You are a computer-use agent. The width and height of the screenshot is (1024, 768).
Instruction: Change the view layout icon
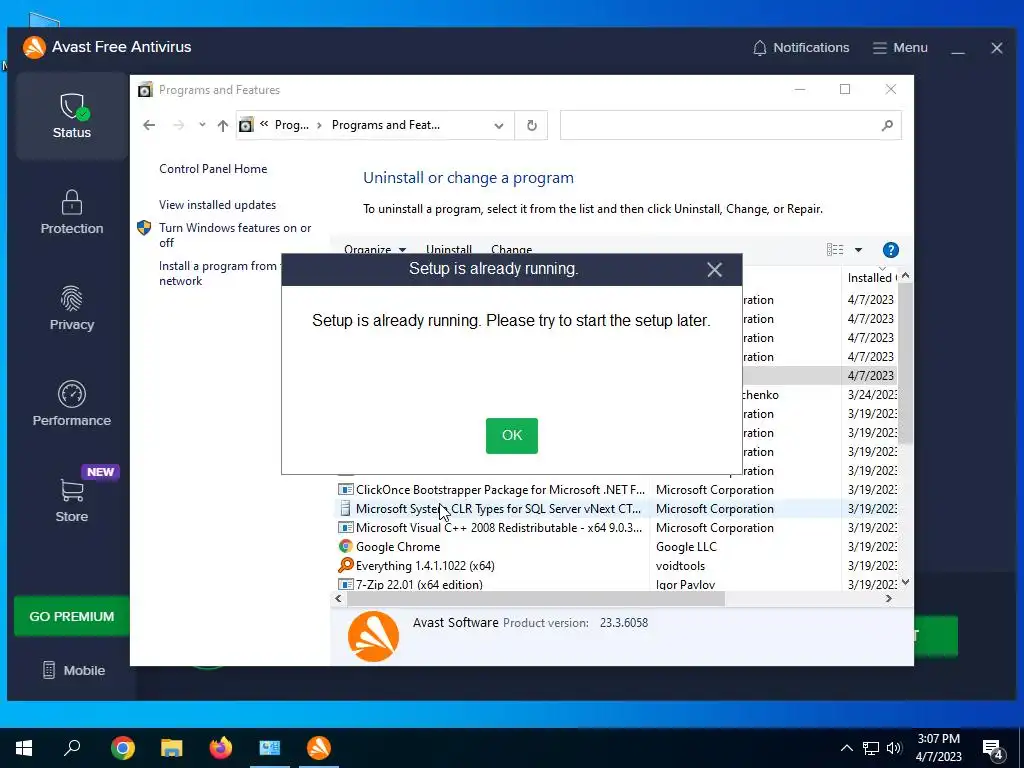tap(835, 249)
